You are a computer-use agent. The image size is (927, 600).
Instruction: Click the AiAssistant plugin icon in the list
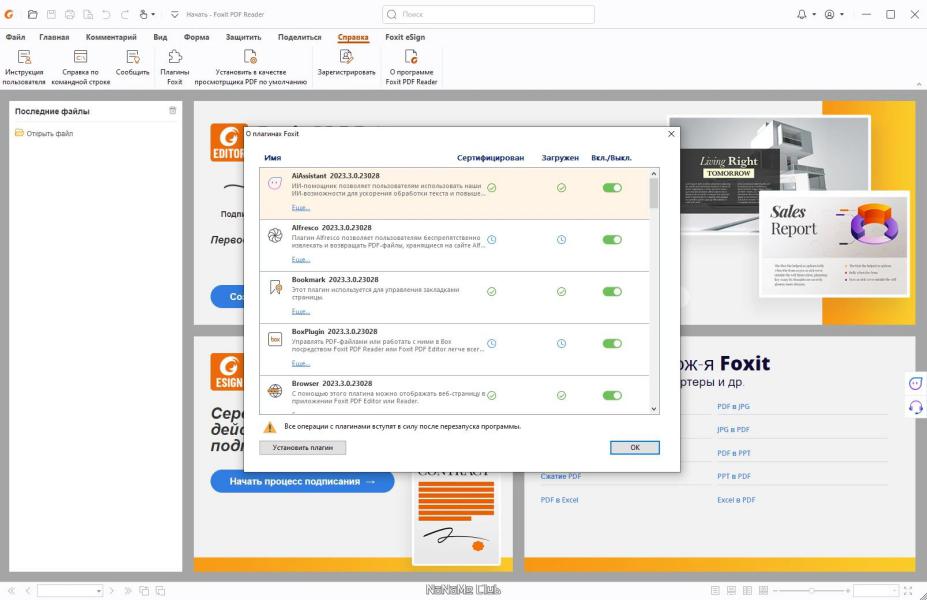[274, 184]
